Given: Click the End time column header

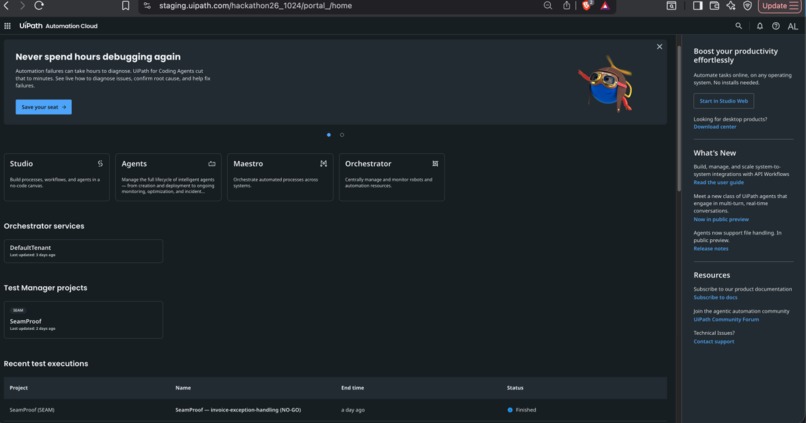Looking at the screenshot, I should (352, 388).
